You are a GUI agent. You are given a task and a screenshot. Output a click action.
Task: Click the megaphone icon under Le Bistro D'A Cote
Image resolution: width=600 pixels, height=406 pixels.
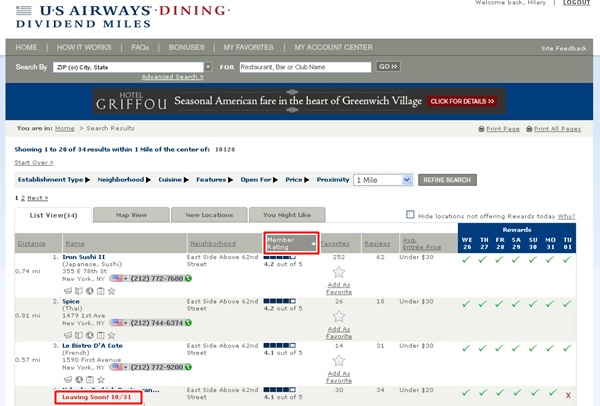[68, 380]
